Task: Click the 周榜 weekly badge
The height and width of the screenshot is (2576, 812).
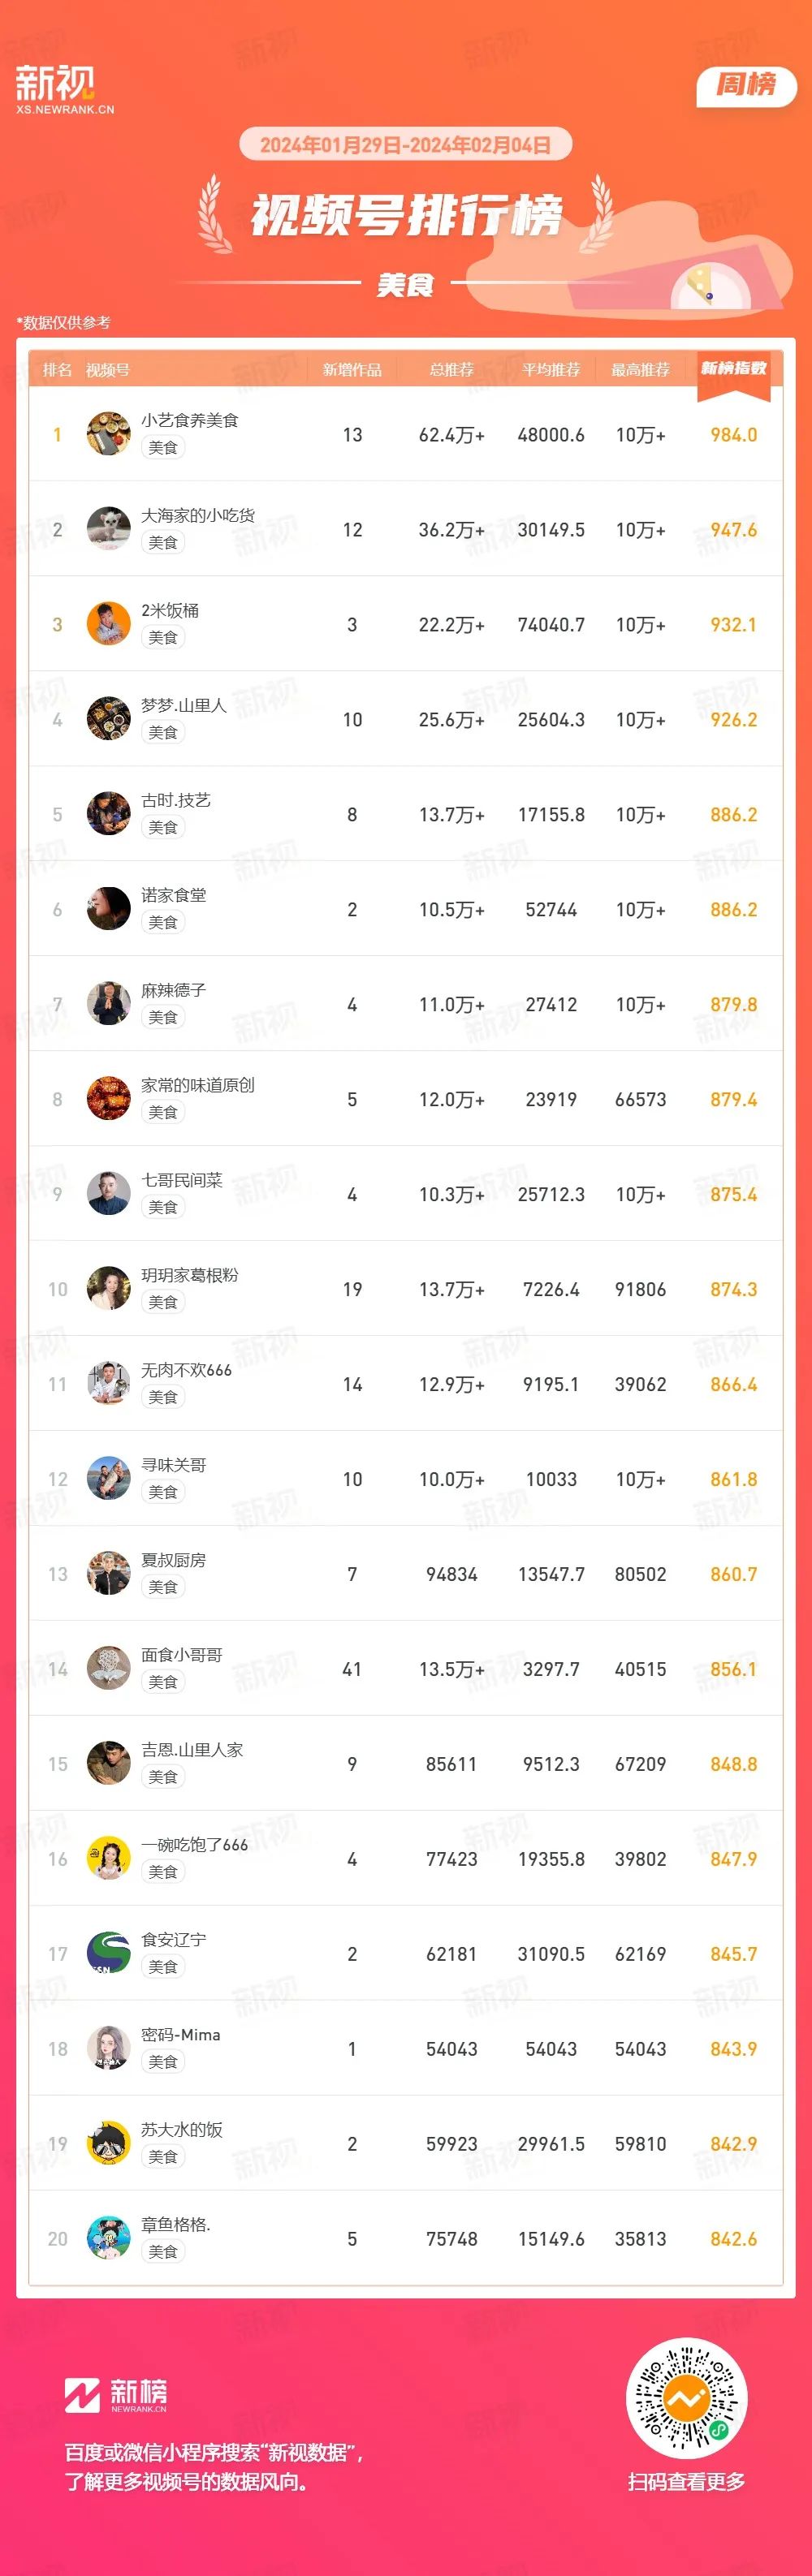Action: (x=746, y=86)
